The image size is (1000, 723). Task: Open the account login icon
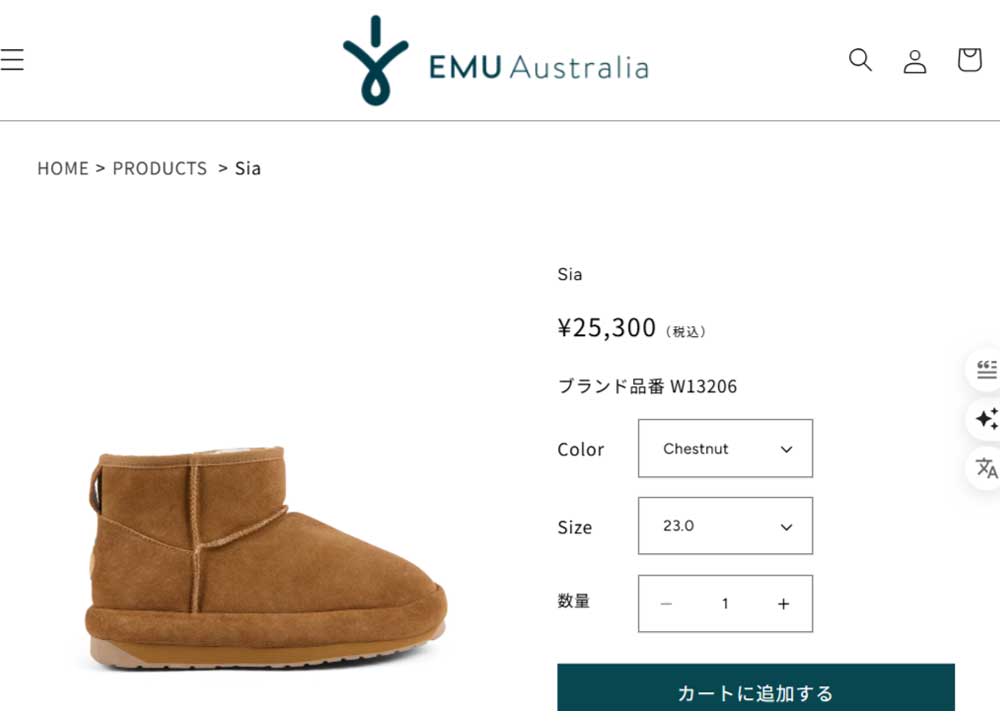click(x=915, y=61)
